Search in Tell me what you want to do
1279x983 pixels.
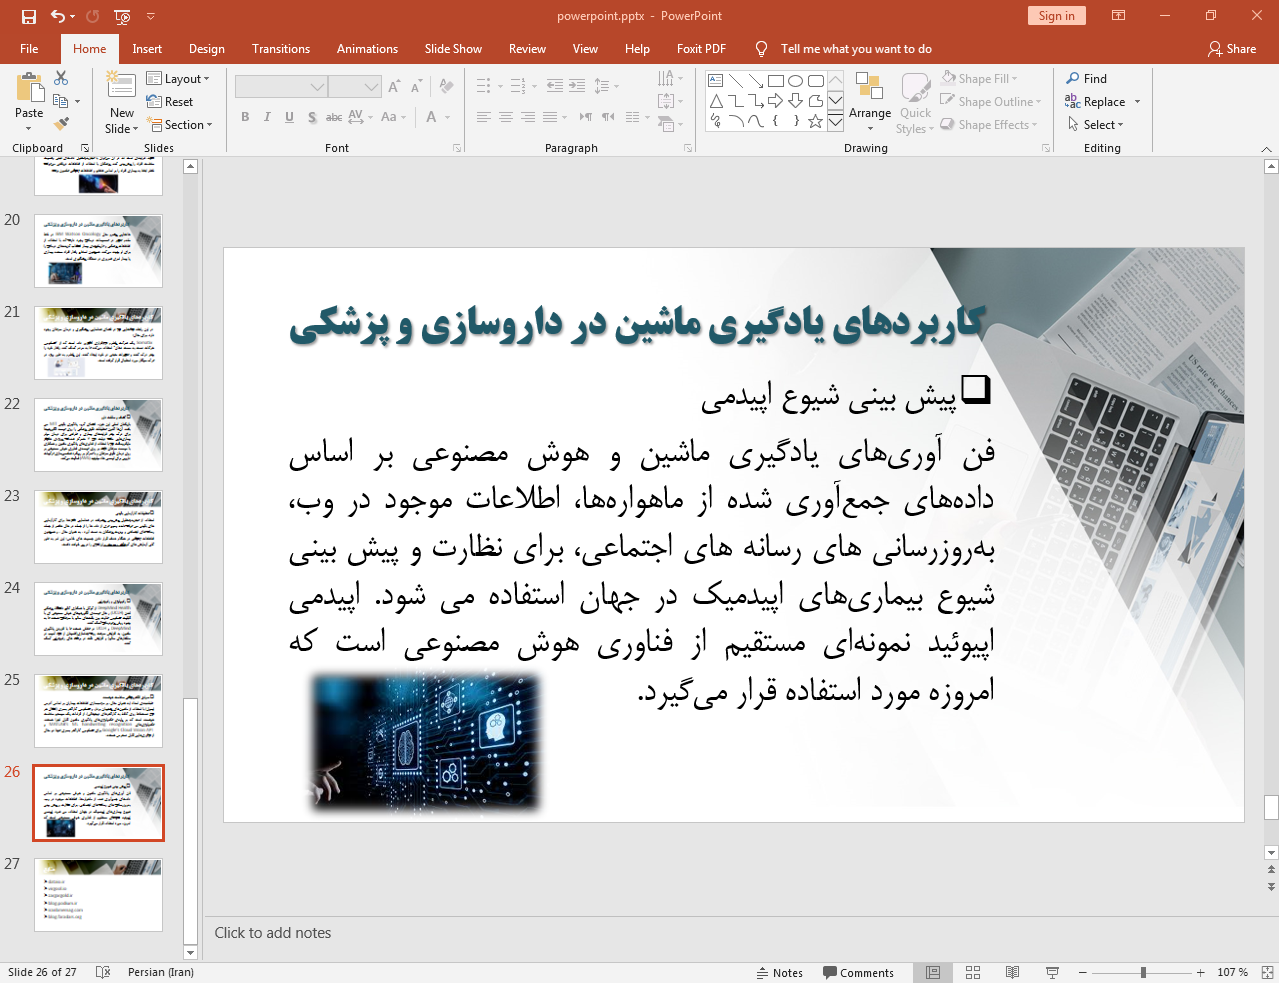click(x=856, y=49)
